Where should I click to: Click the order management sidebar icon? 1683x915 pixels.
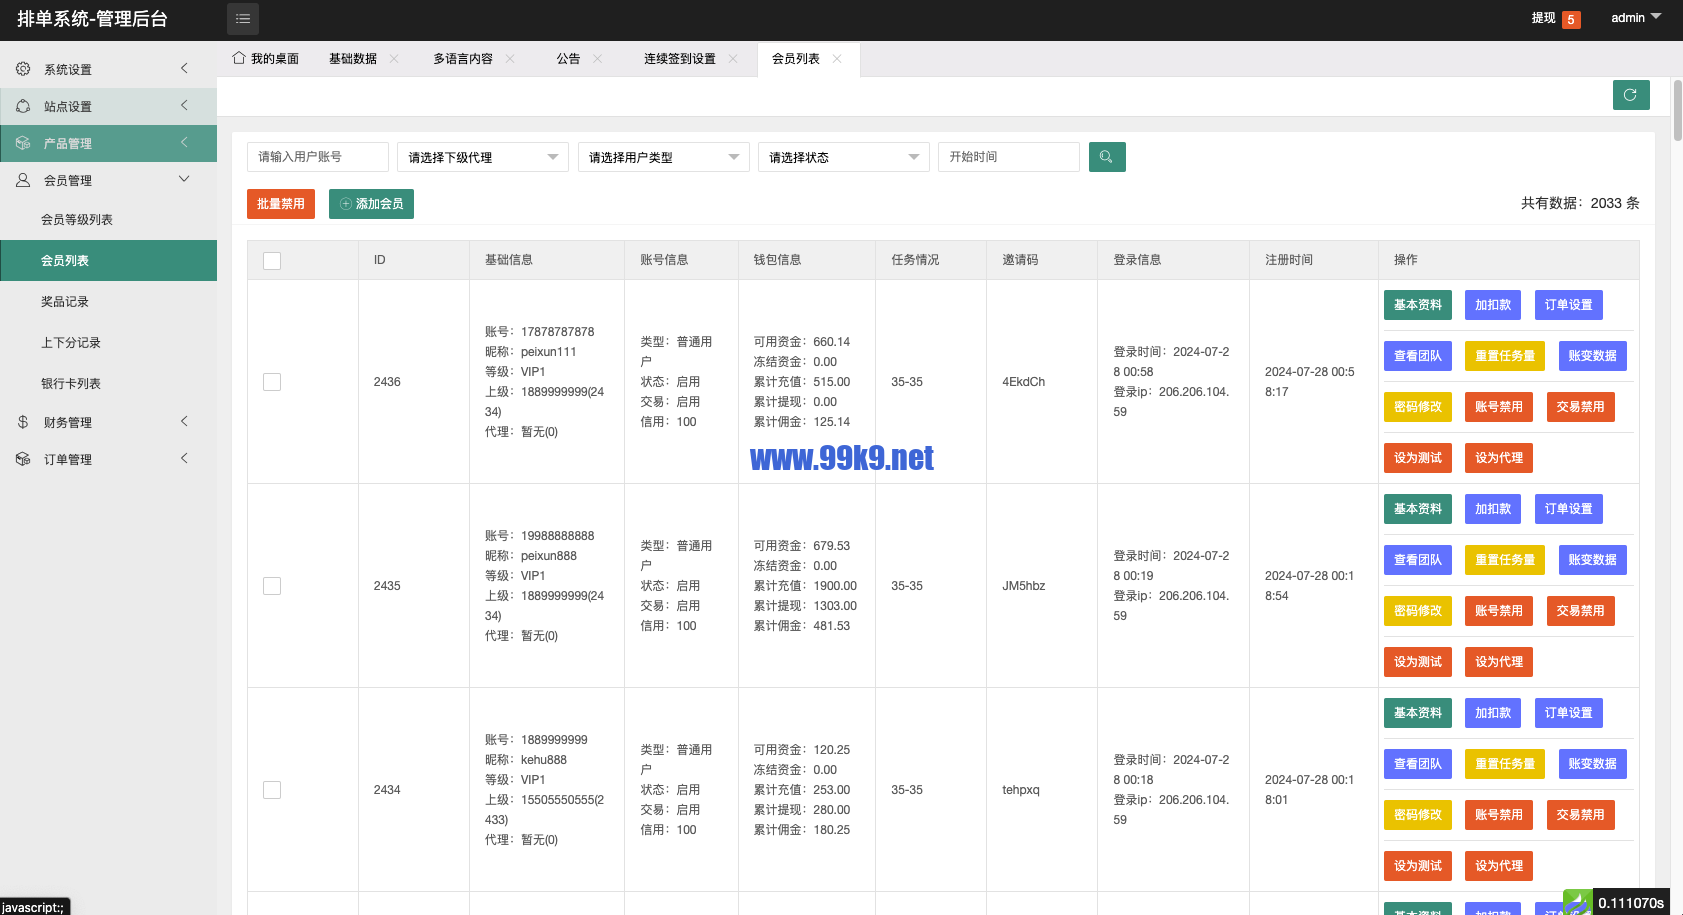coord(23,459)
